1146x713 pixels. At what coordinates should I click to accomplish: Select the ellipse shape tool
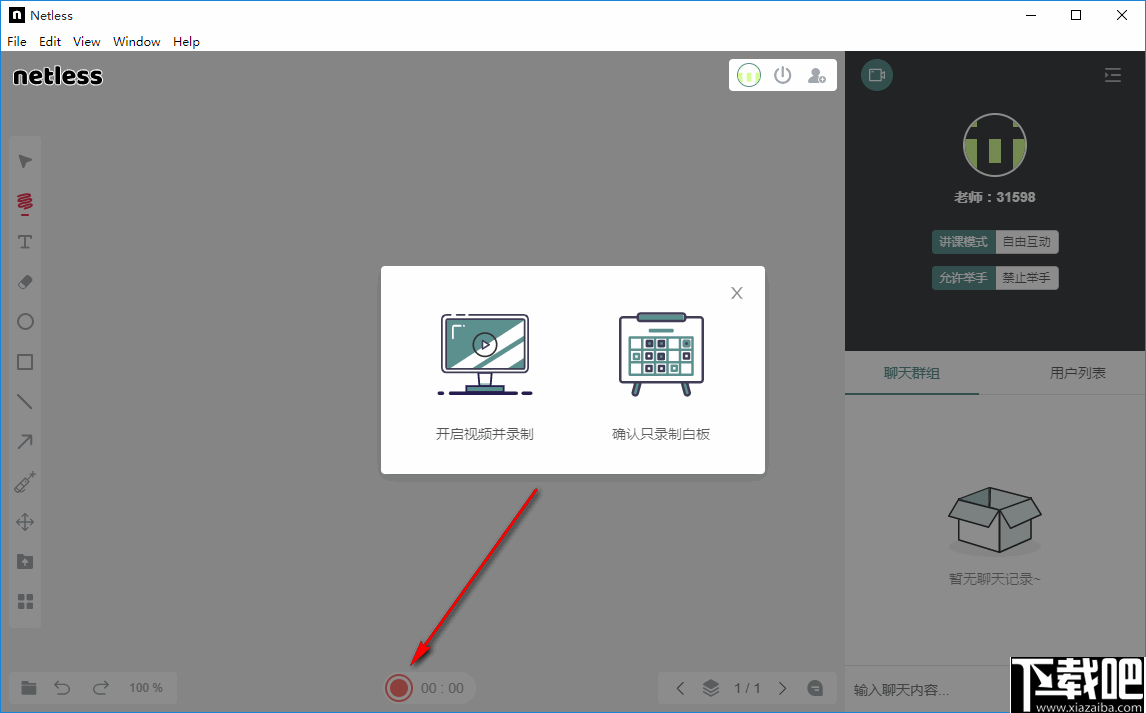click(x=24, y=321)
